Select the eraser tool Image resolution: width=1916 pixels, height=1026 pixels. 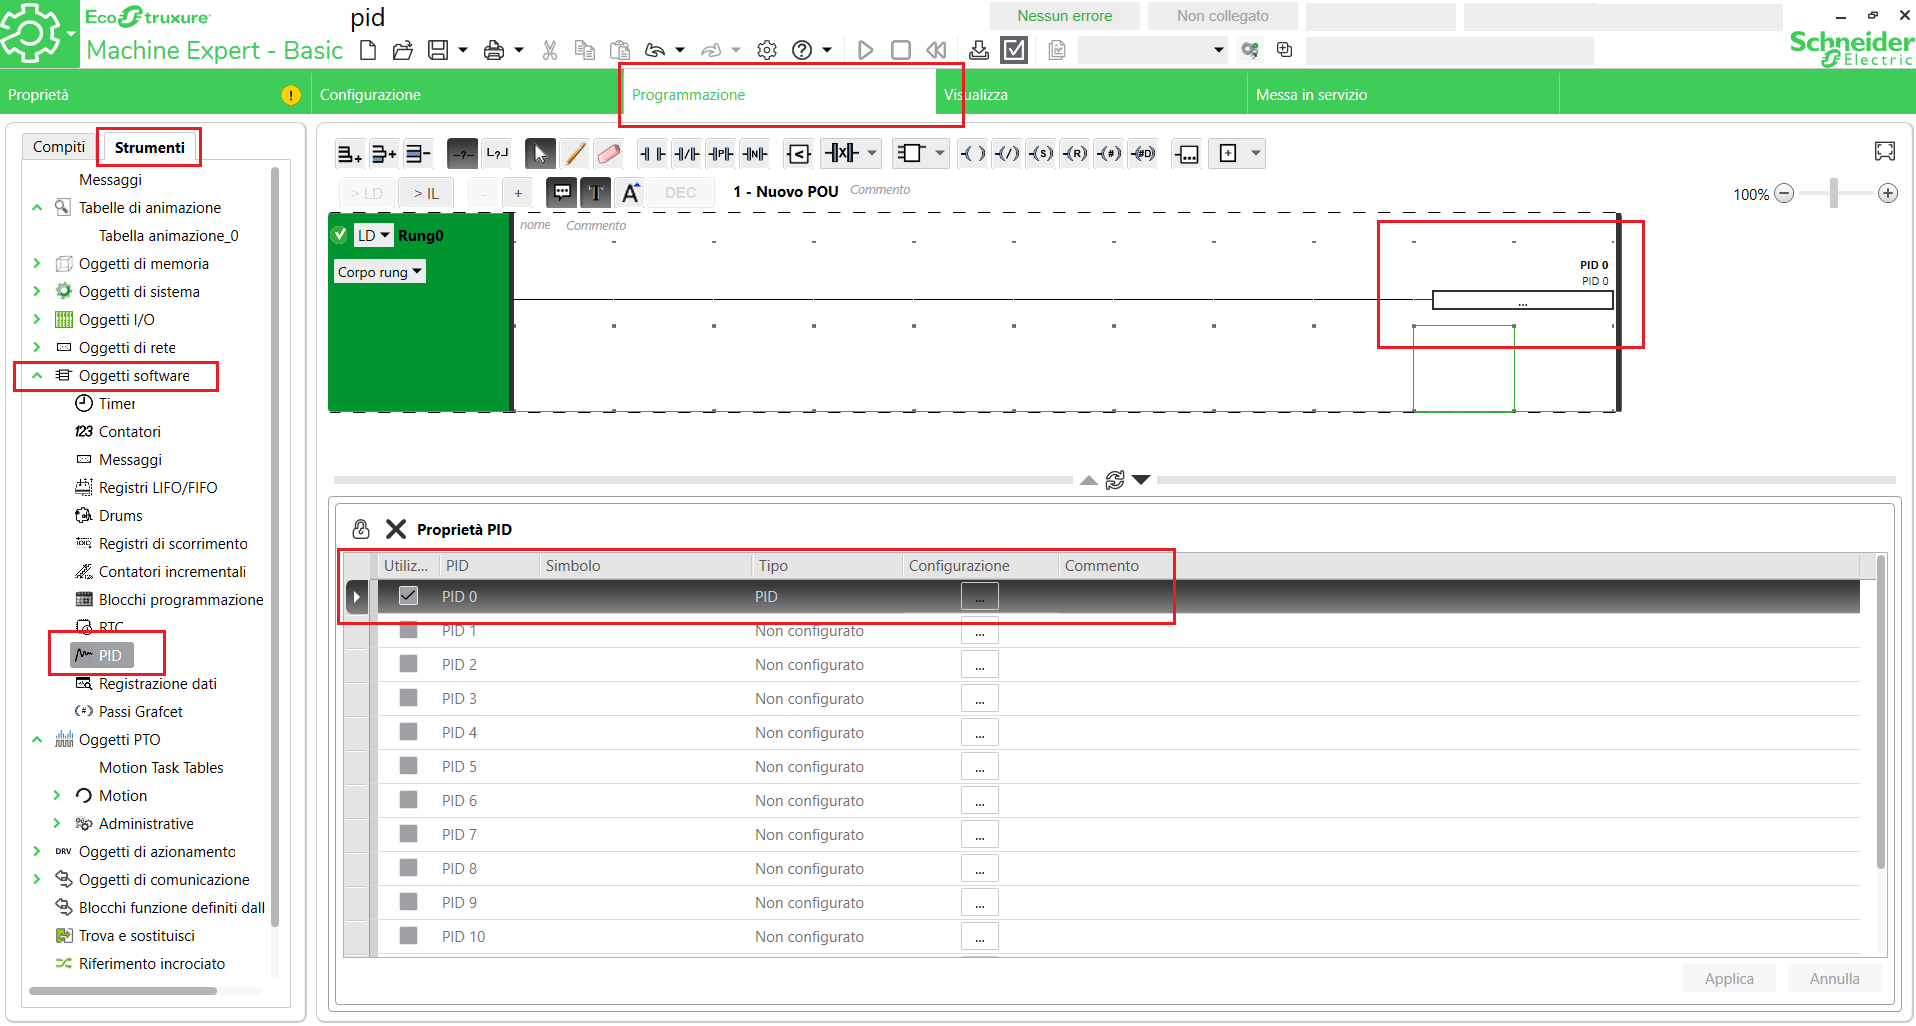[x=608, y=153]
